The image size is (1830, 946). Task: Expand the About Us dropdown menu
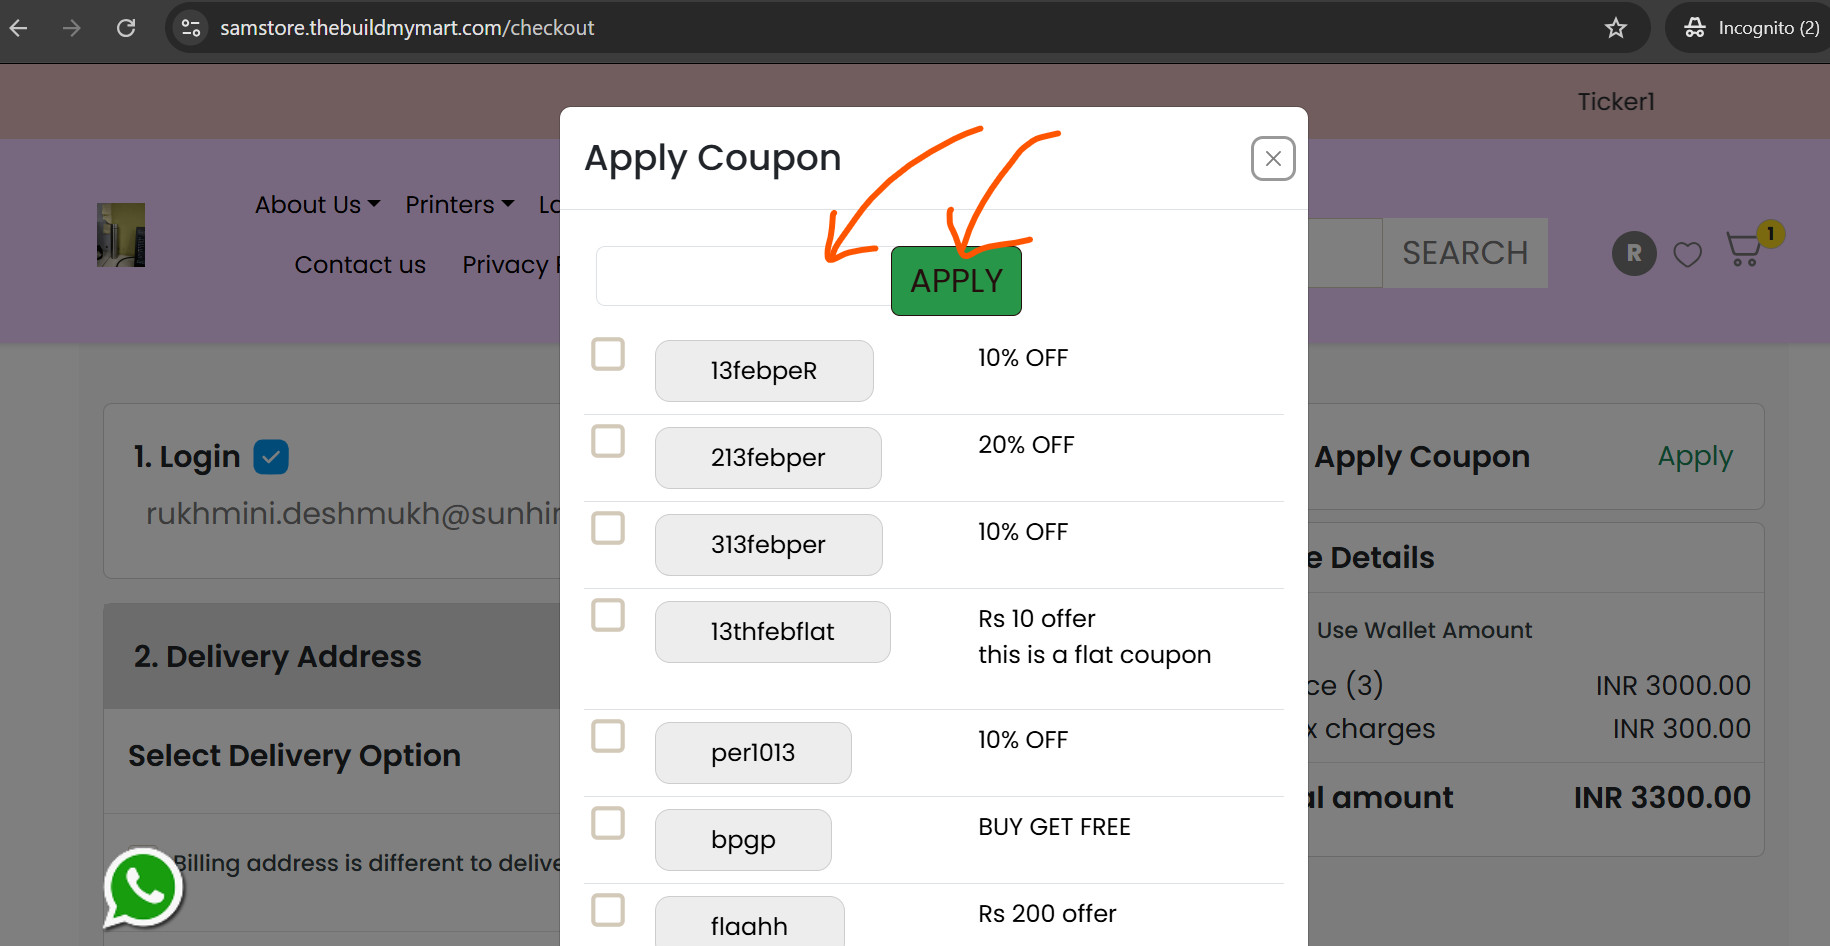317,205
